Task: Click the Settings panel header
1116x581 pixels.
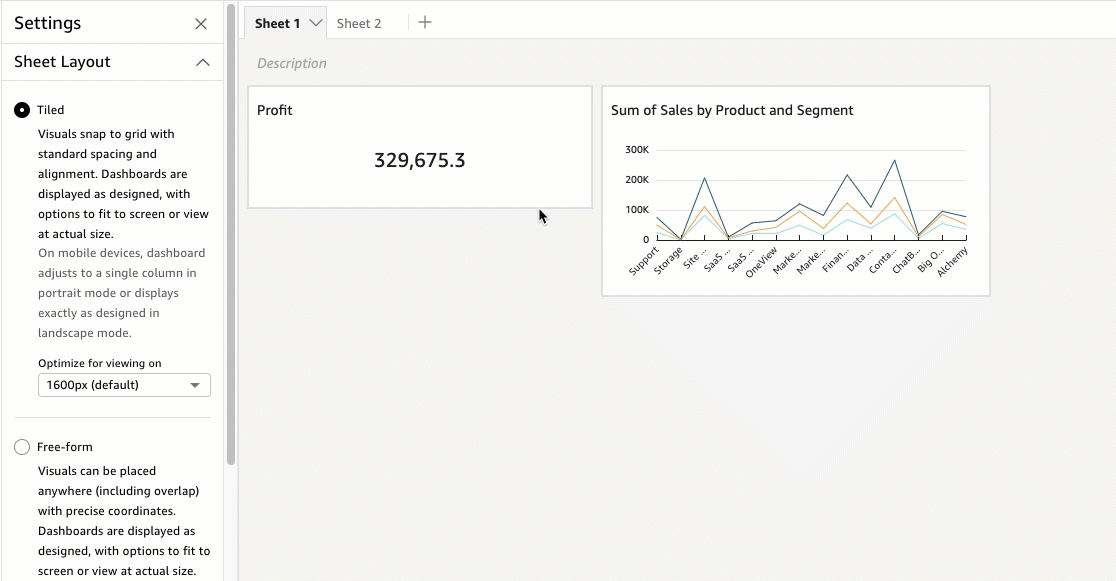Action: (48, 23)
